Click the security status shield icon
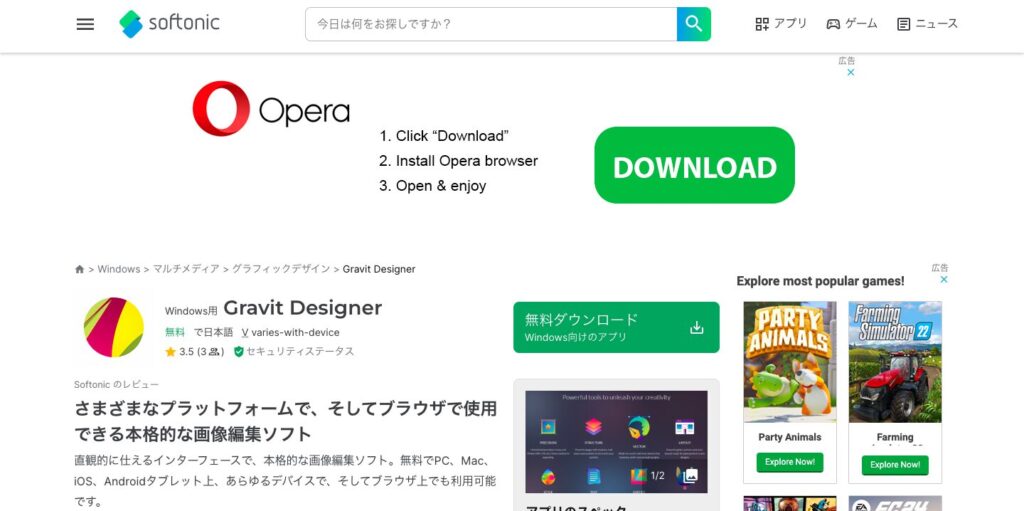This screenshot has height=511, width=1024. (239, 352)
